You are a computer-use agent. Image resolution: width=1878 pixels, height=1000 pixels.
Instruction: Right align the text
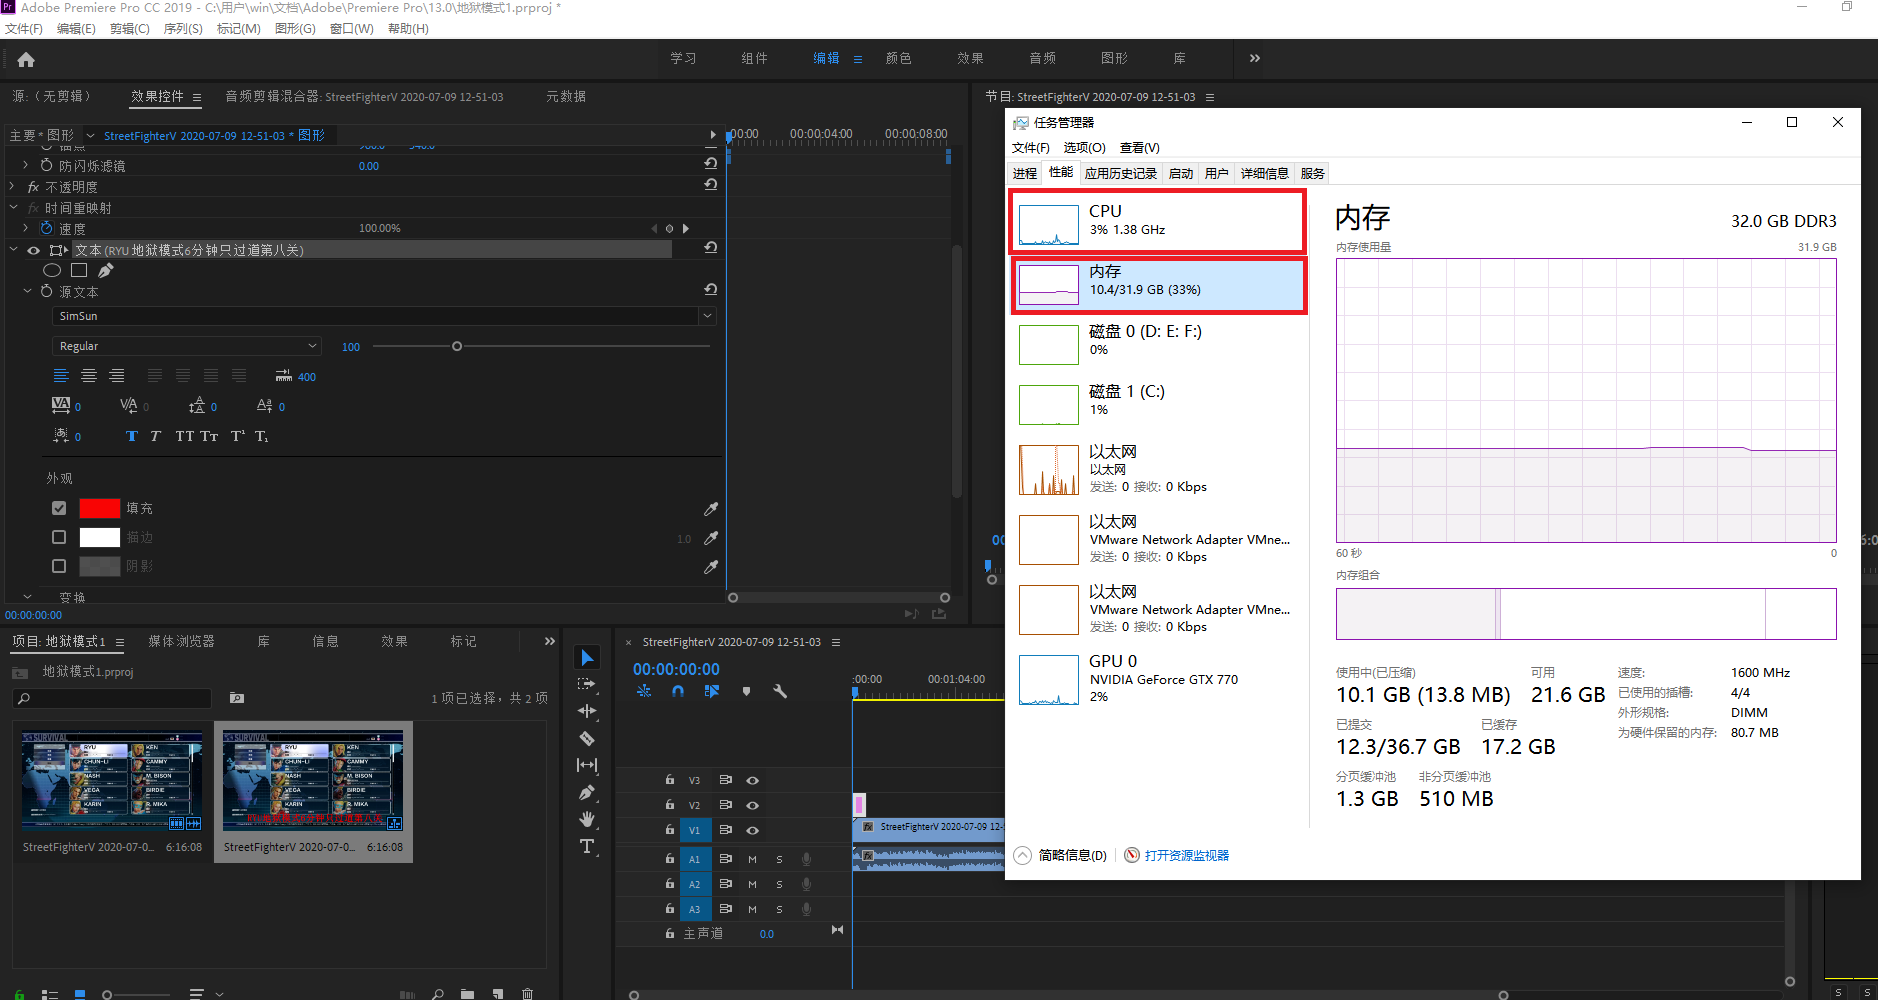coord(117,376)
